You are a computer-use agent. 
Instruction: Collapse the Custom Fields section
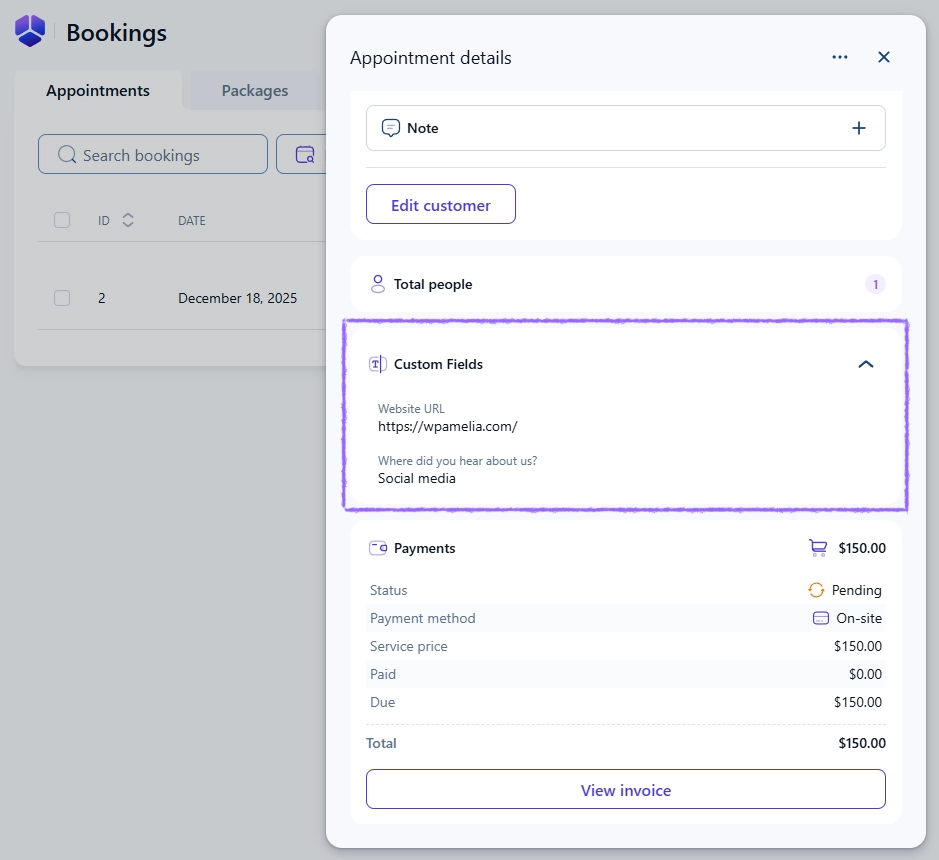[866, 364]
